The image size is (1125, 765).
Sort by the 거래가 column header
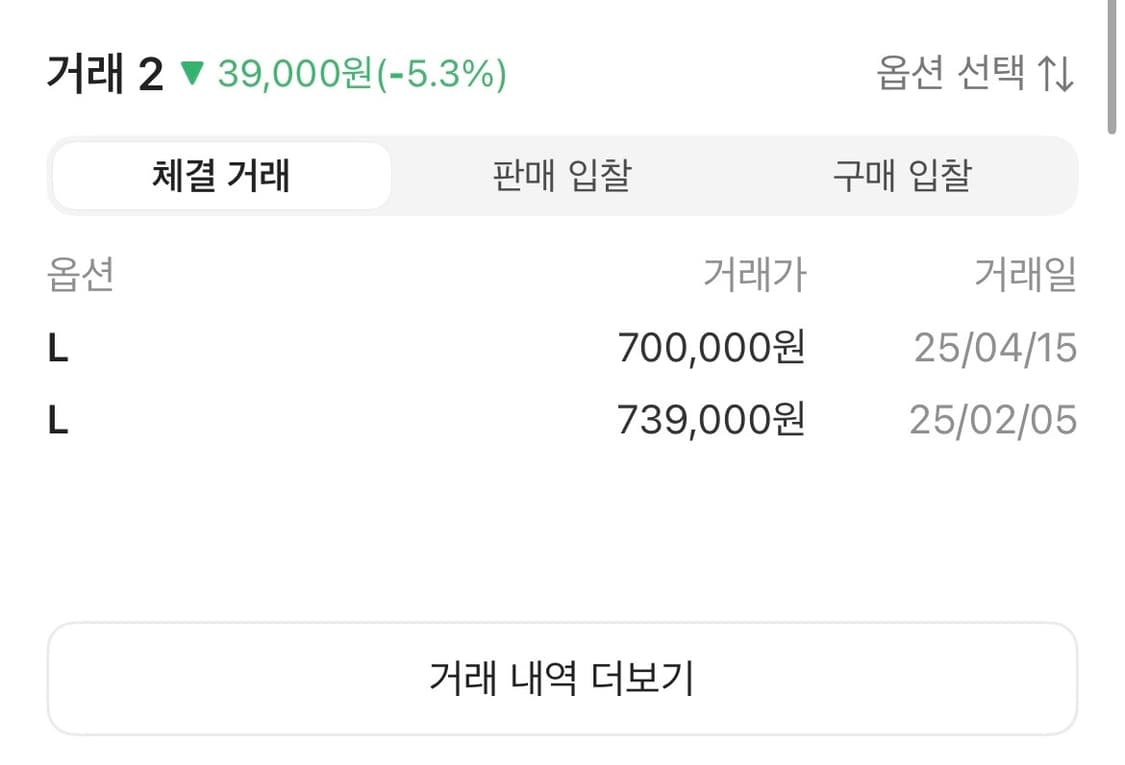(755, 278)
